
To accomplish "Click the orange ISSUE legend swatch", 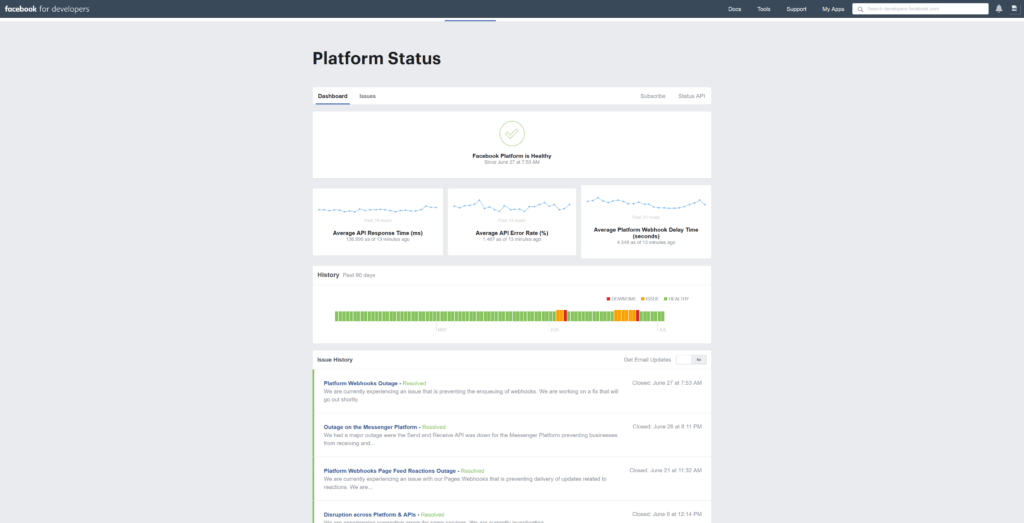I will click(643, 299).
